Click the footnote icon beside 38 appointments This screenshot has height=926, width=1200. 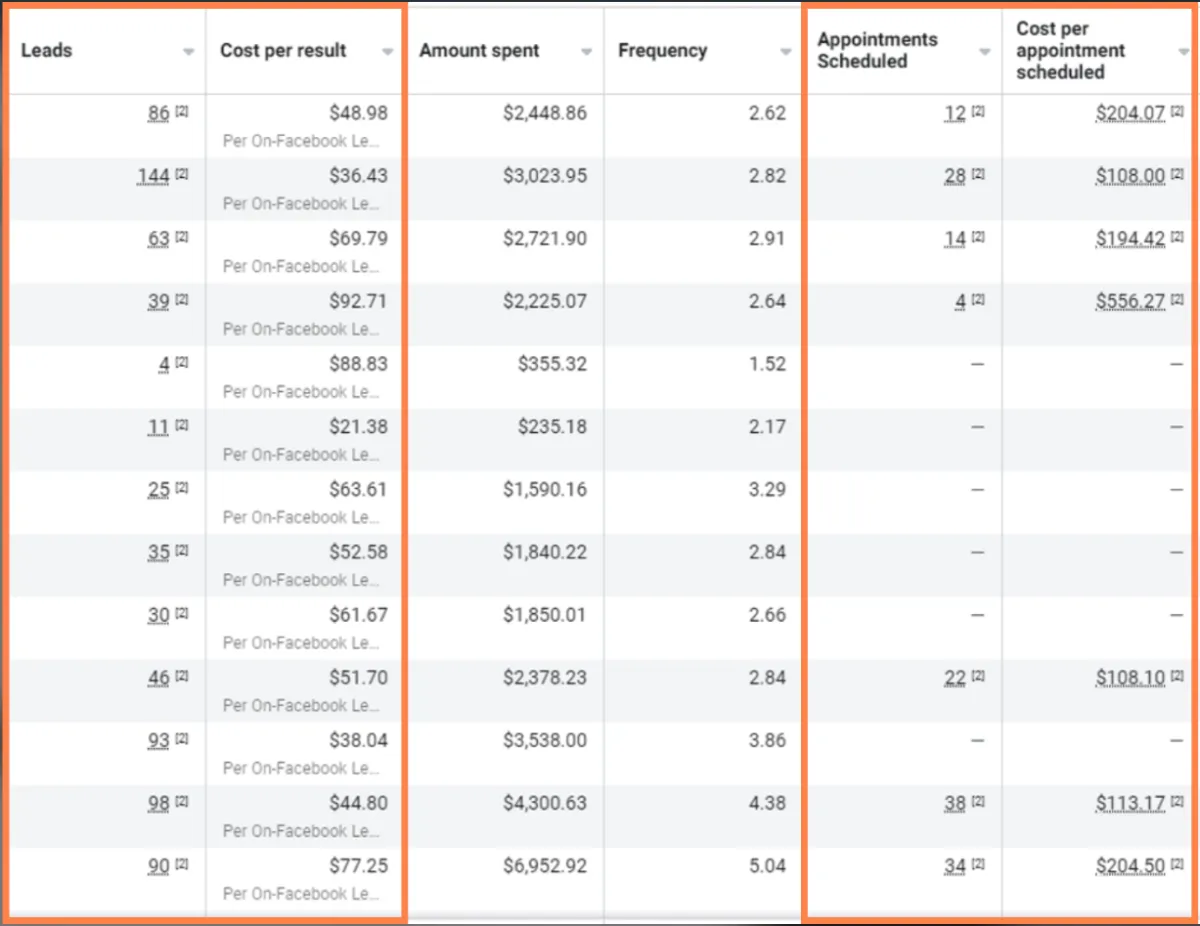coord(978,802)
